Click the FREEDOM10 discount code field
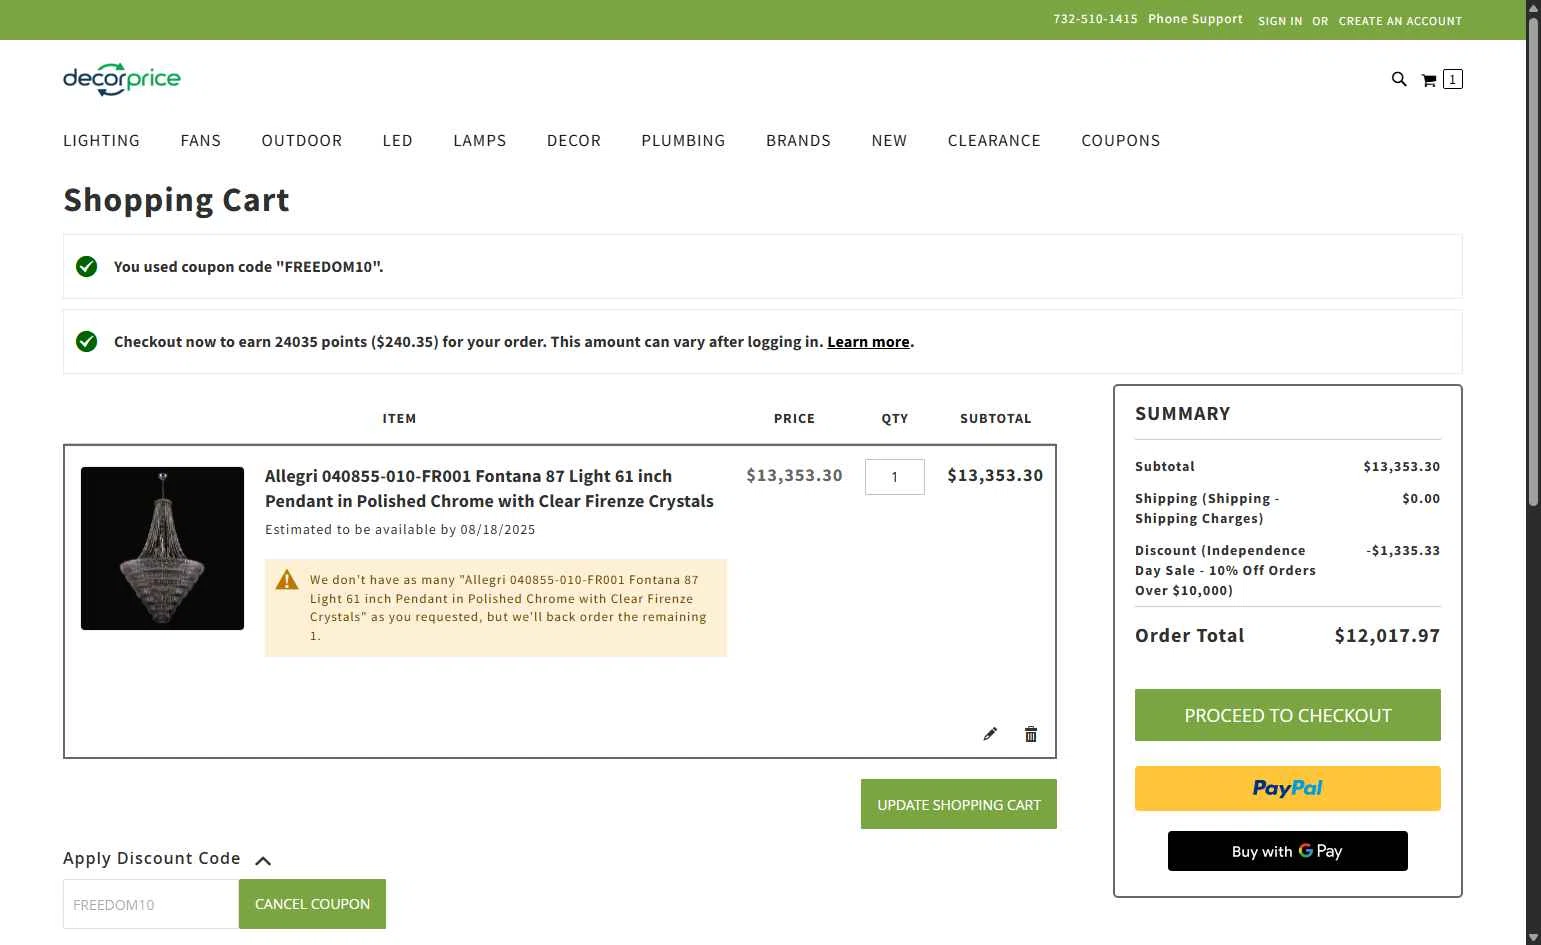The height and width of the screenshot is (945, 1541). pos(151,904)
